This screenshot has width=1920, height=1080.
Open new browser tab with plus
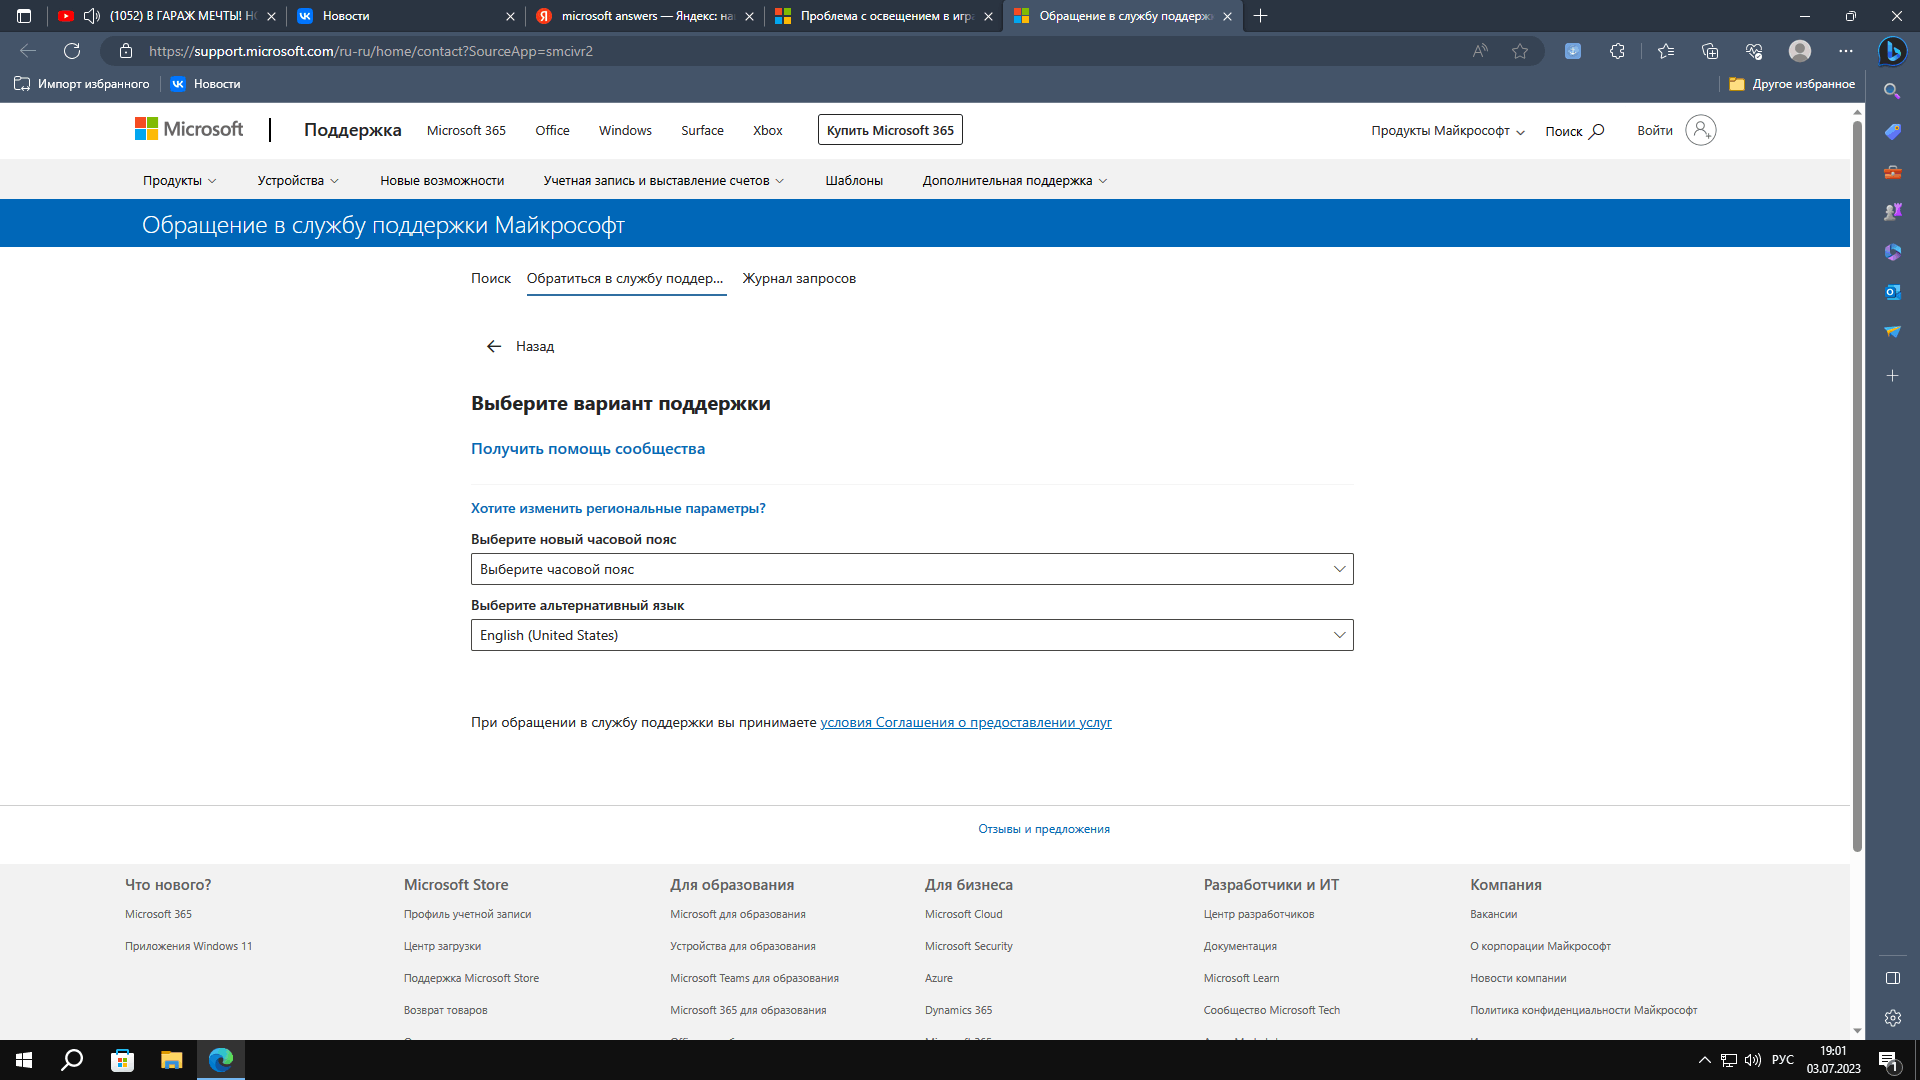(1261, 16)
